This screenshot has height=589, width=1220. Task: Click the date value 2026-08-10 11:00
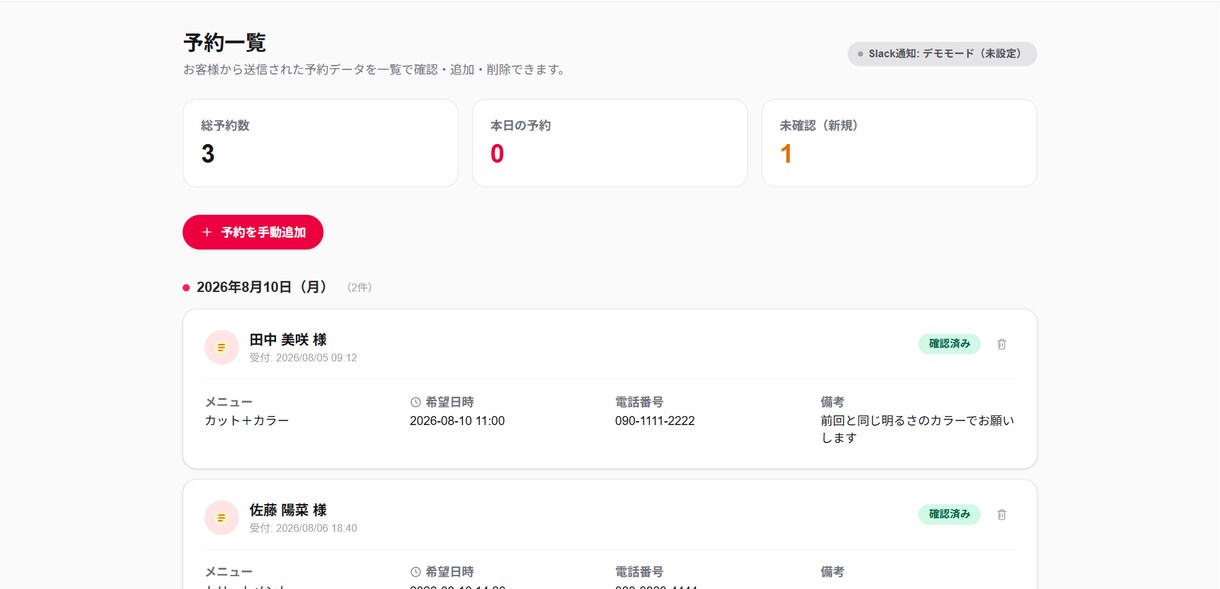pyautogui.click(x=457, y=421)
